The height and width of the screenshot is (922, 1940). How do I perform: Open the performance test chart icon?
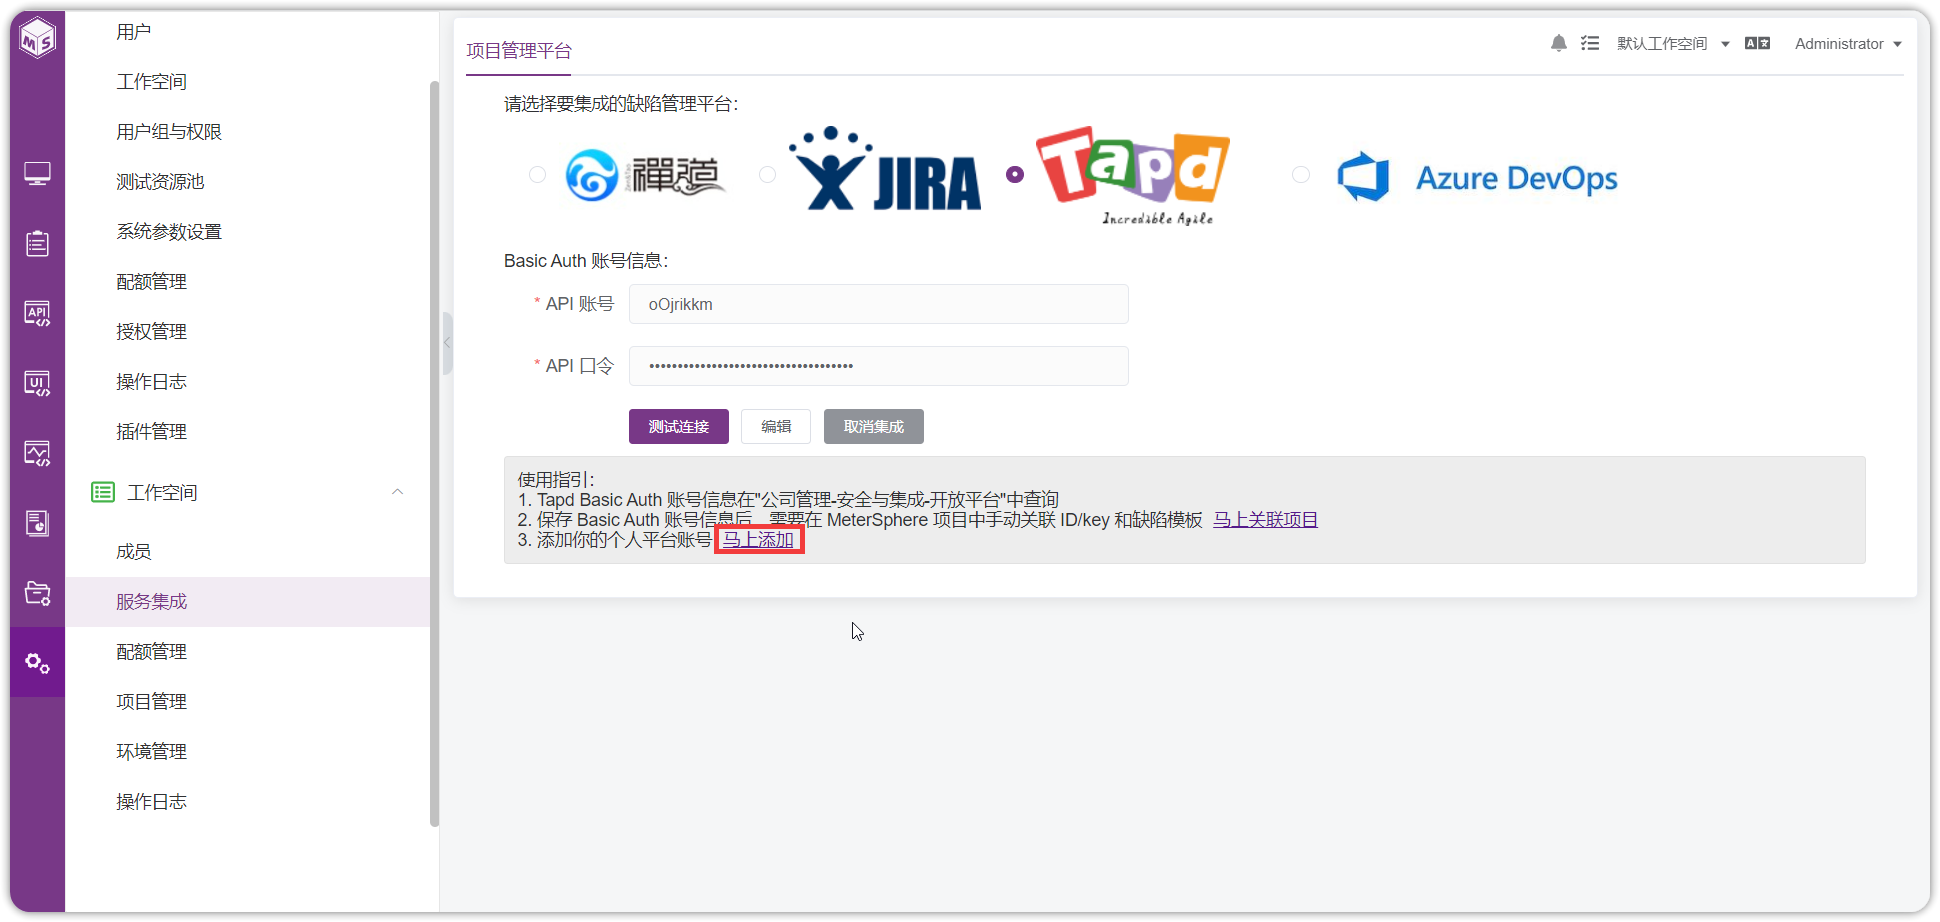click(38, 453)
